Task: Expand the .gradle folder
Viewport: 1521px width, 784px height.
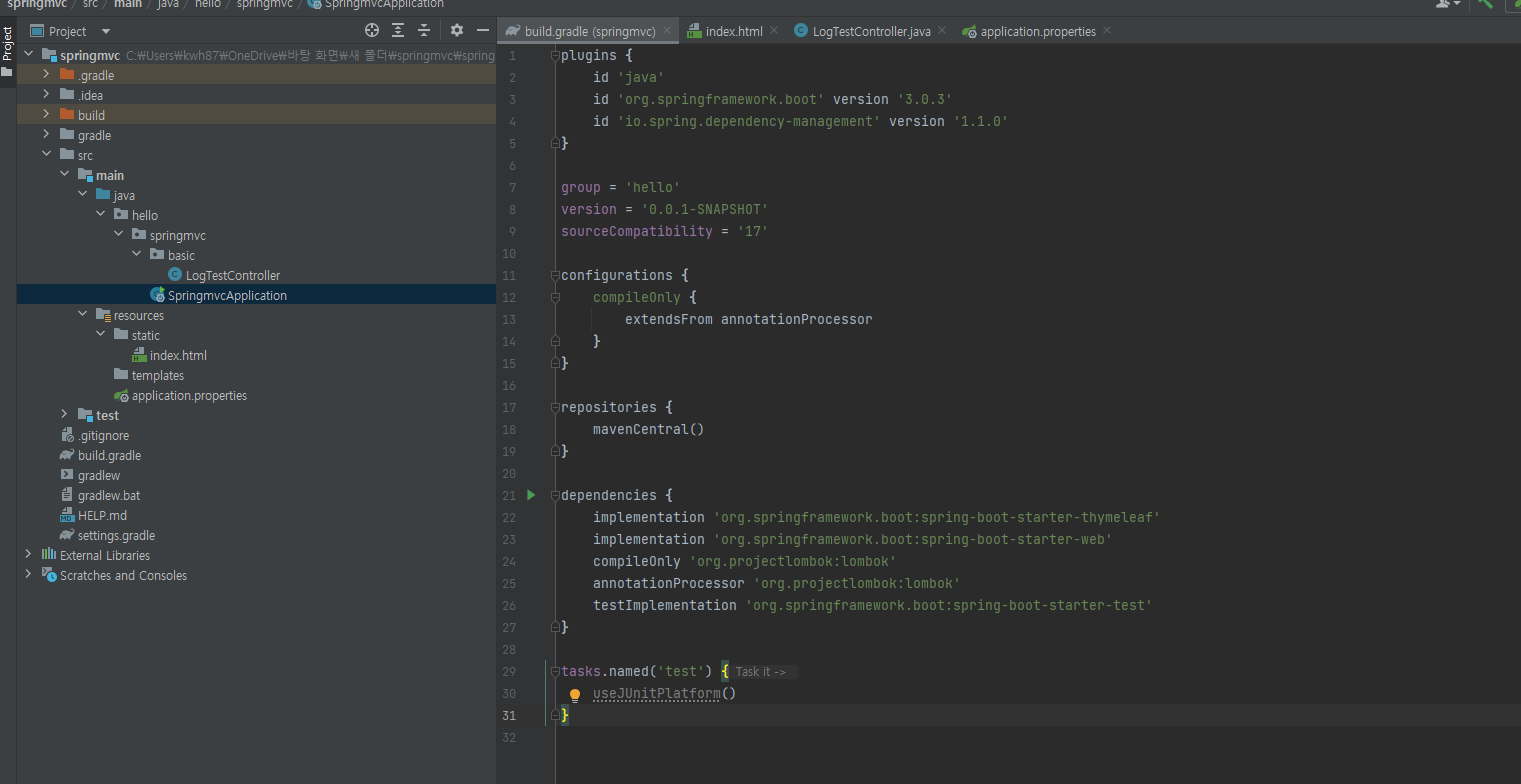Action: coord(46,75)
